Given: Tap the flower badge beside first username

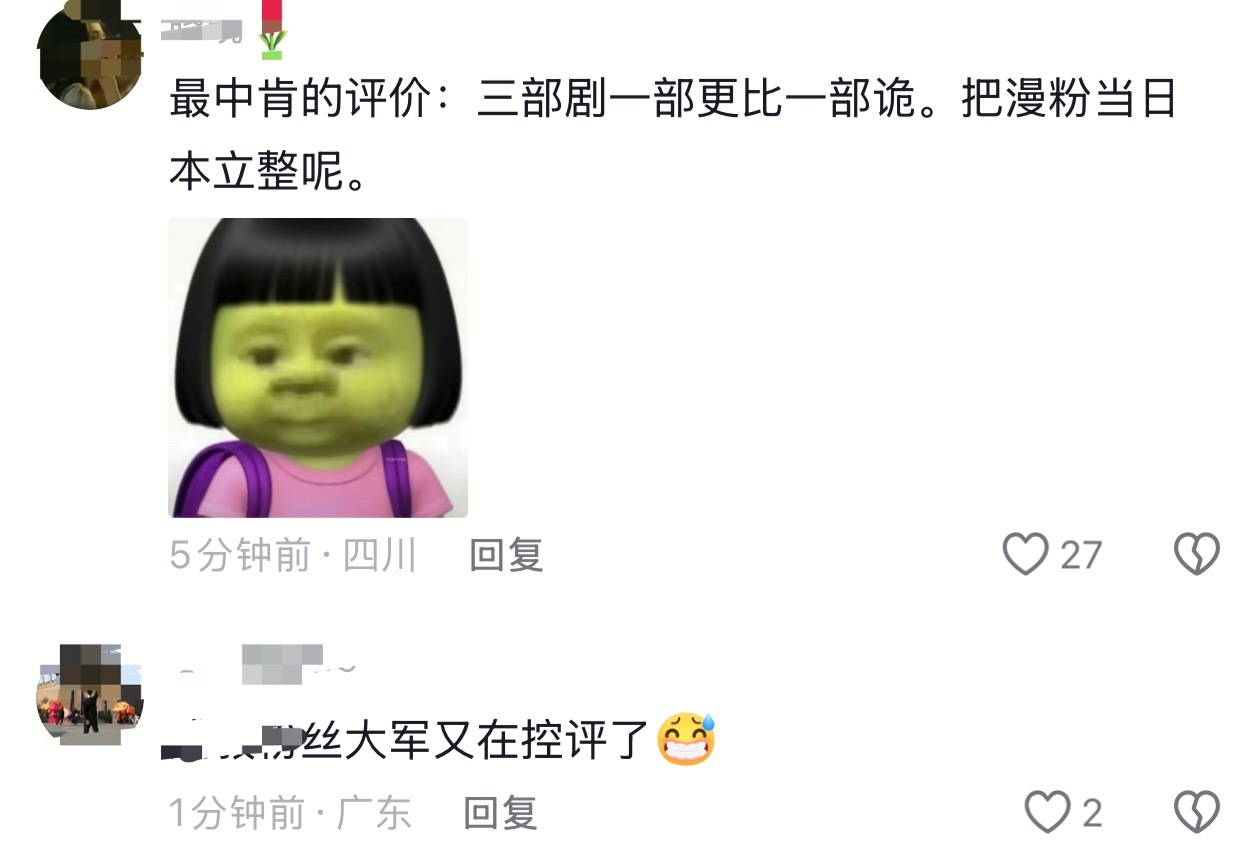Looking at the screenshot, I should [272, 29].
